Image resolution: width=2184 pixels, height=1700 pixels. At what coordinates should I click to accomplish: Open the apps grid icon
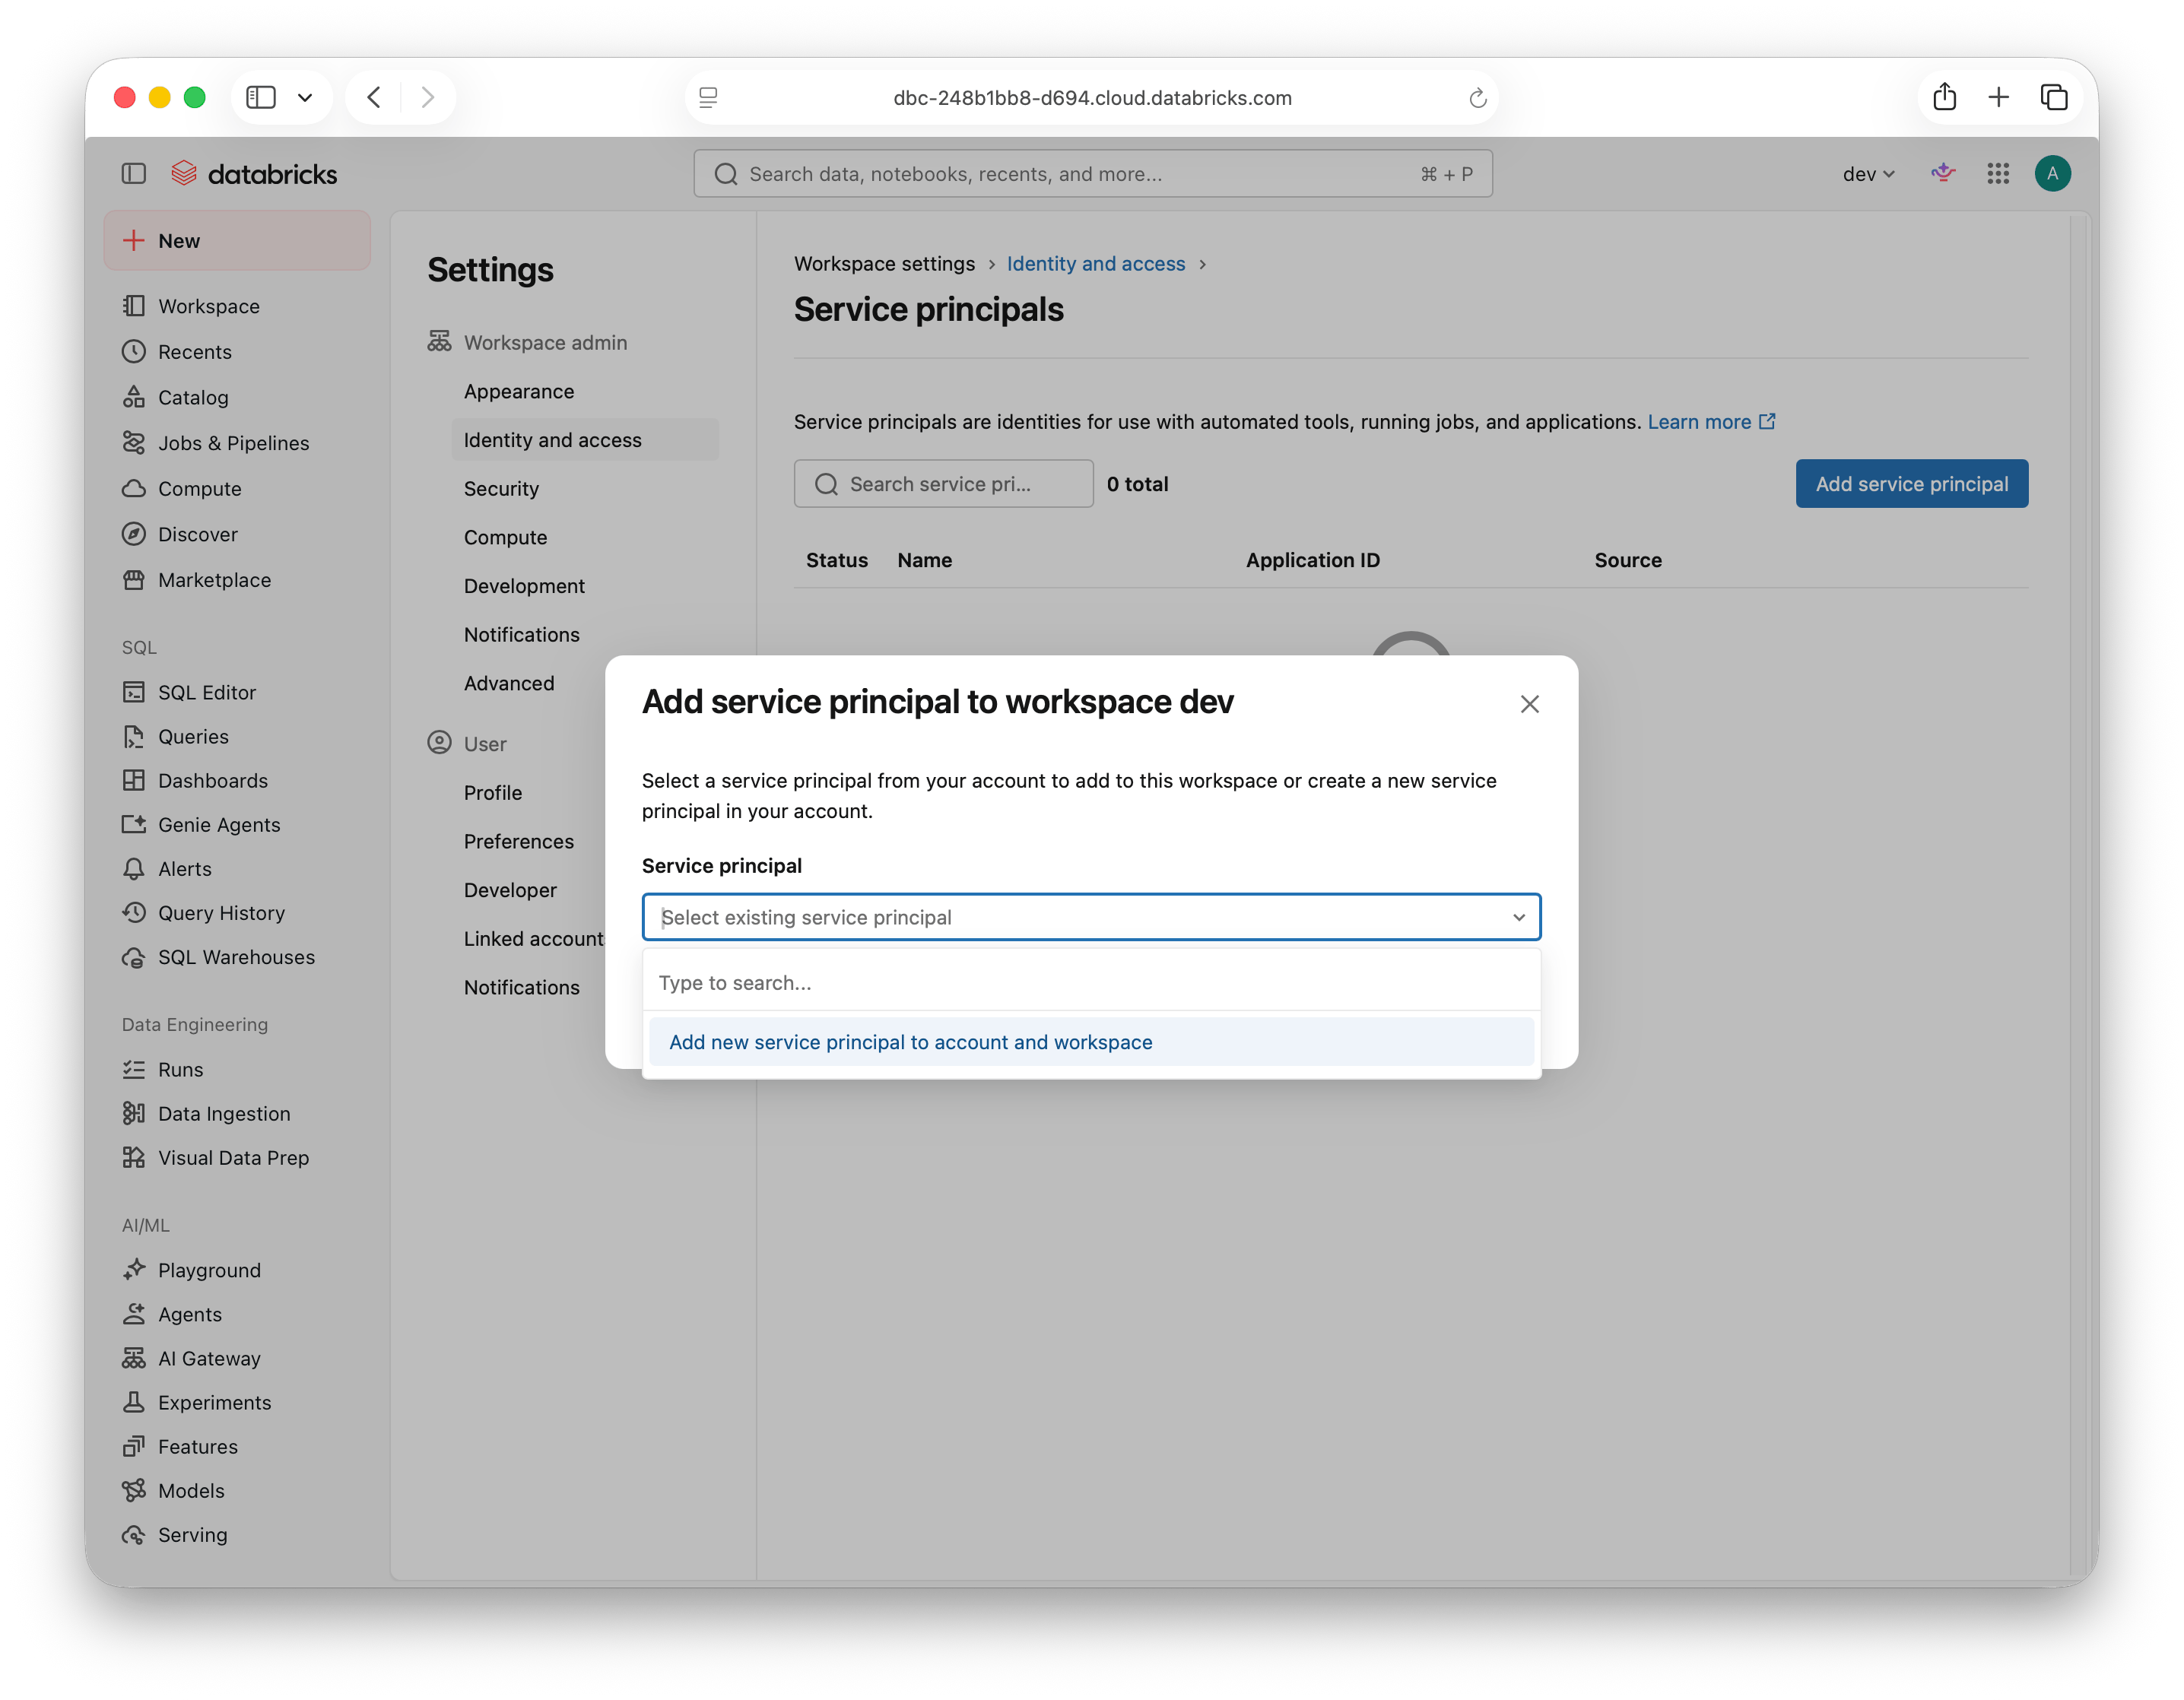[x=1997, y=174]
